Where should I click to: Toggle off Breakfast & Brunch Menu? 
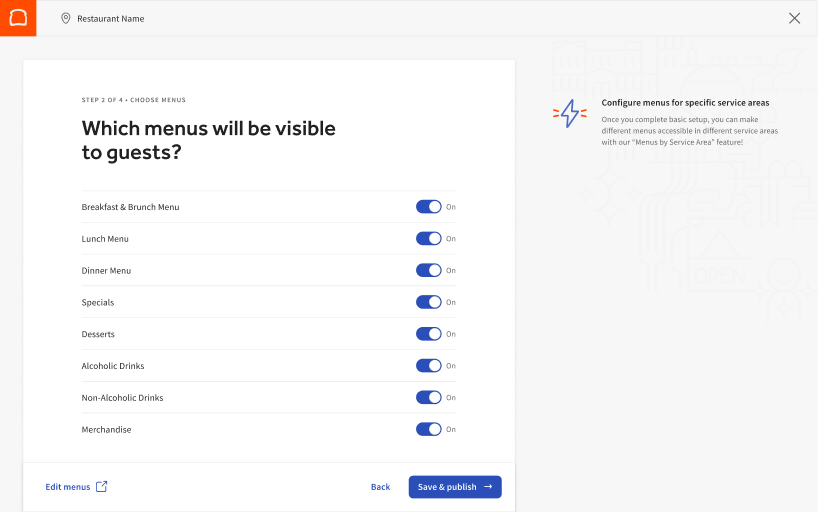pos(428,207)
